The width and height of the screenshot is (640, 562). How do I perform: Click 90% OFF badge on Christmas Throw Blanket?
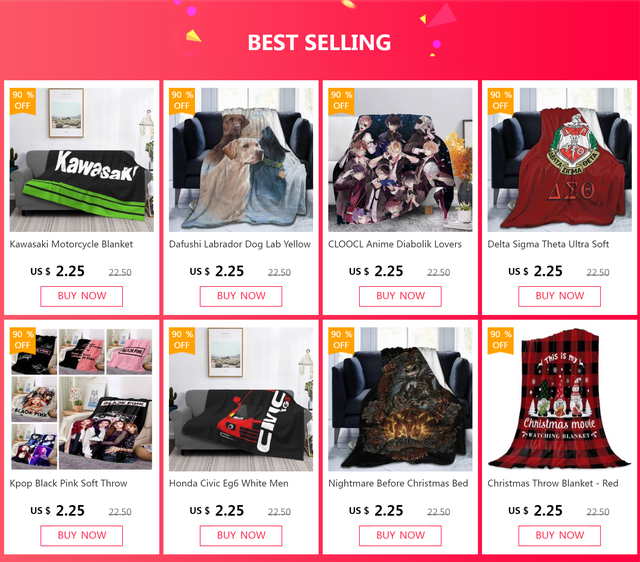pyautogui.click(x=500, y=340)
